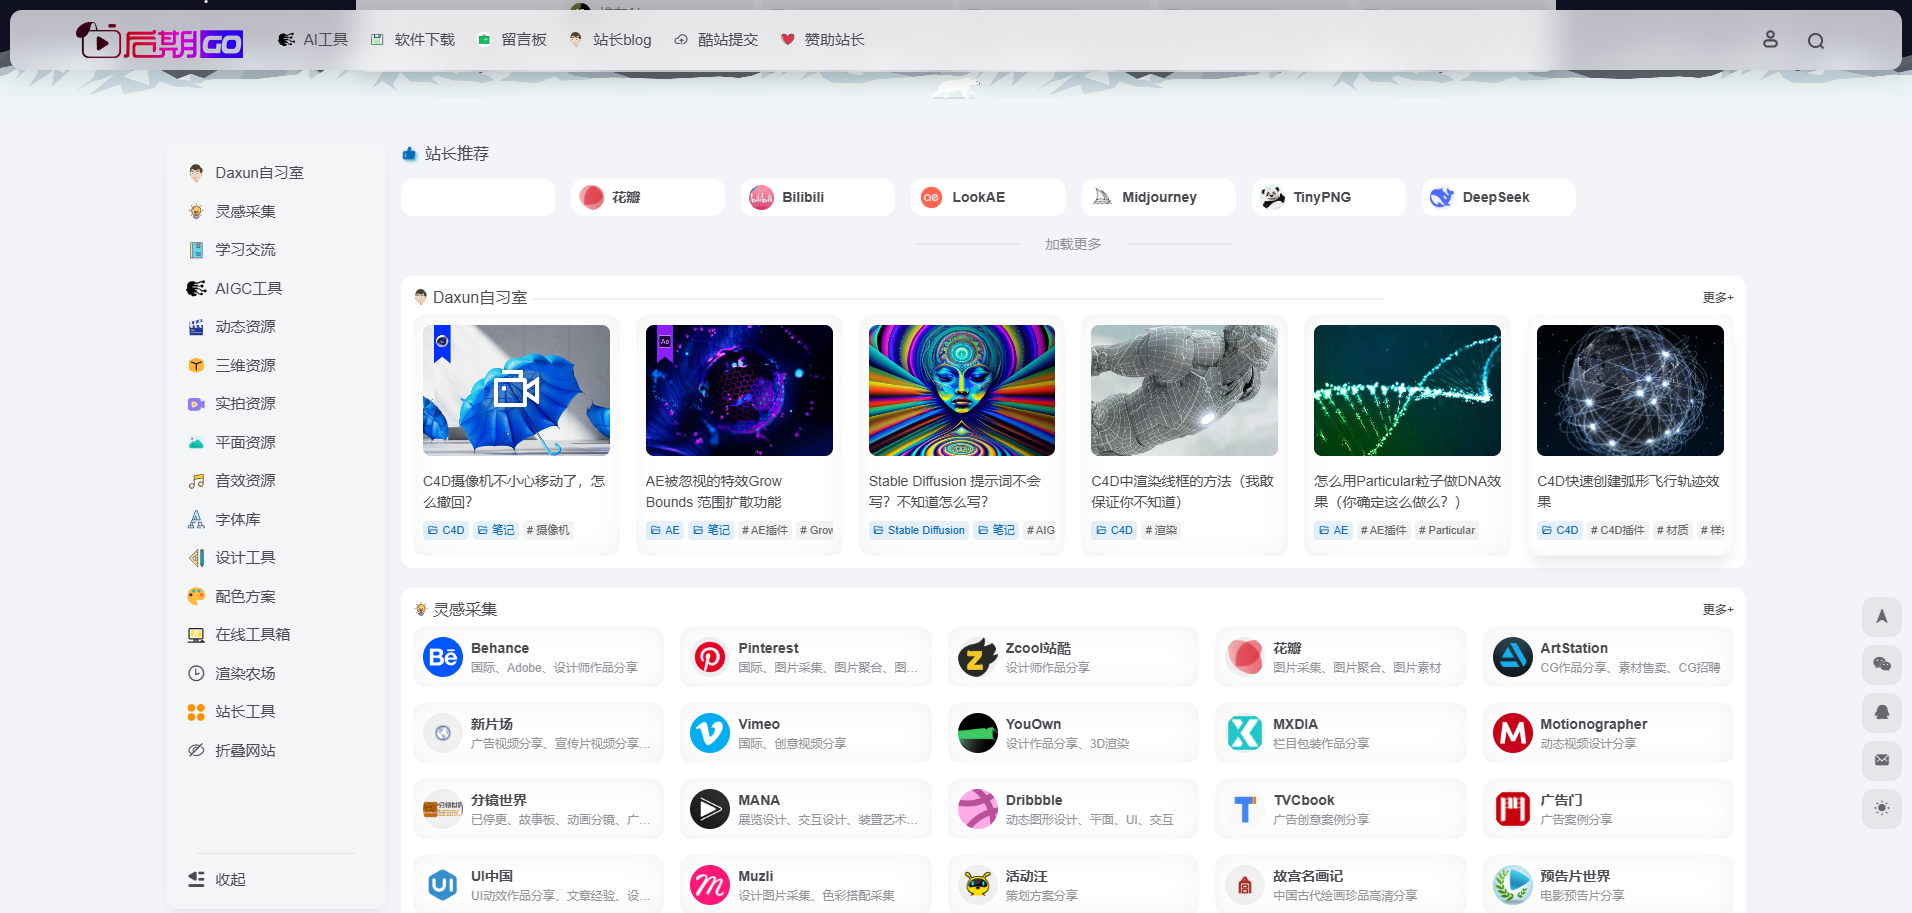Open the 三维资源 cube icon in sidebar
This screenshot has width=1912, height=913.
(x=196, y=365)
